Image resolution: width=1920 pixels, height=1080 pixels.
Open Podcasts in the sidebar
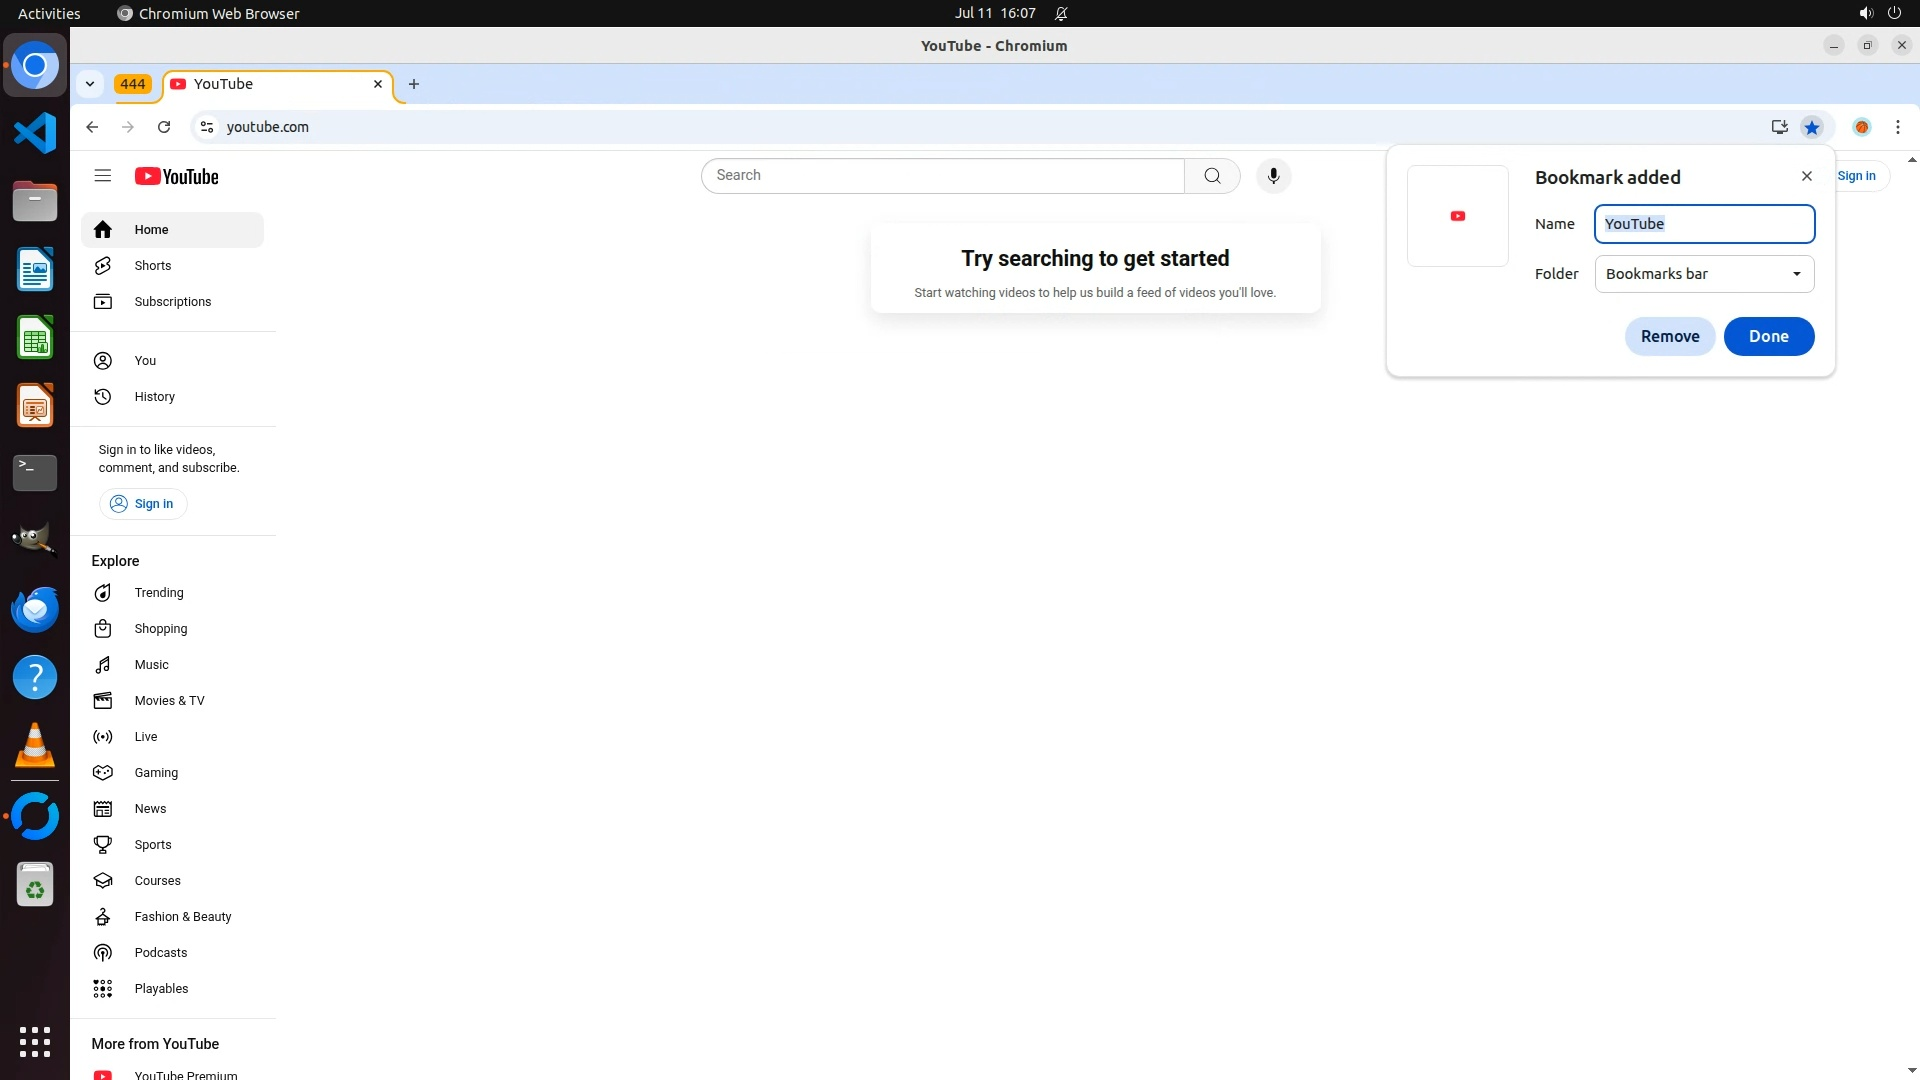pos(161,953)
